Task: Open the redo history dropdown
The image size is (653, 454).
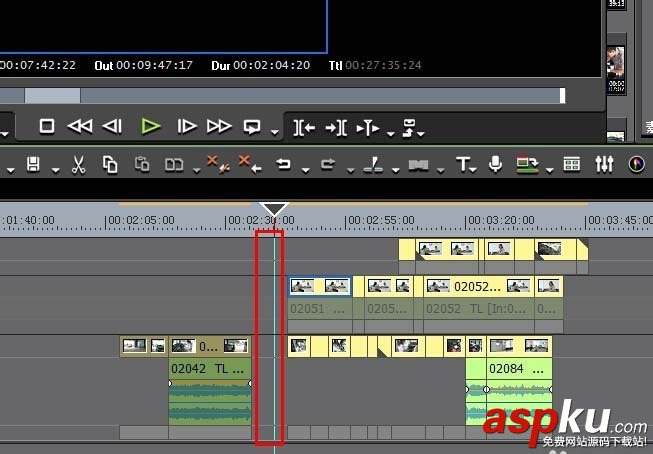Action: coord(350,170)
